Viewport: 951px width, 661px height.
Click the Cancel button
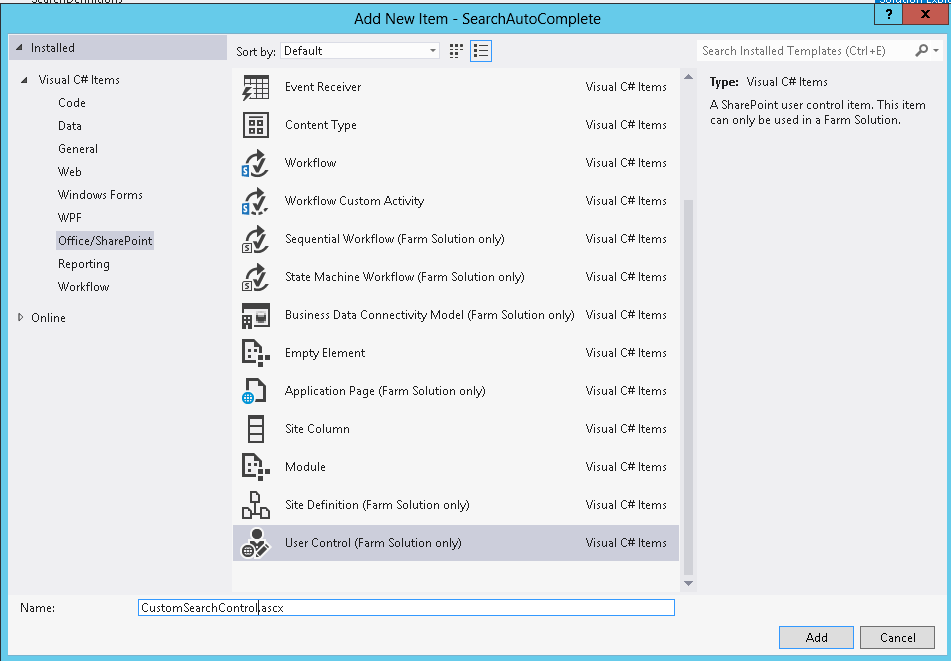(898, 637)
